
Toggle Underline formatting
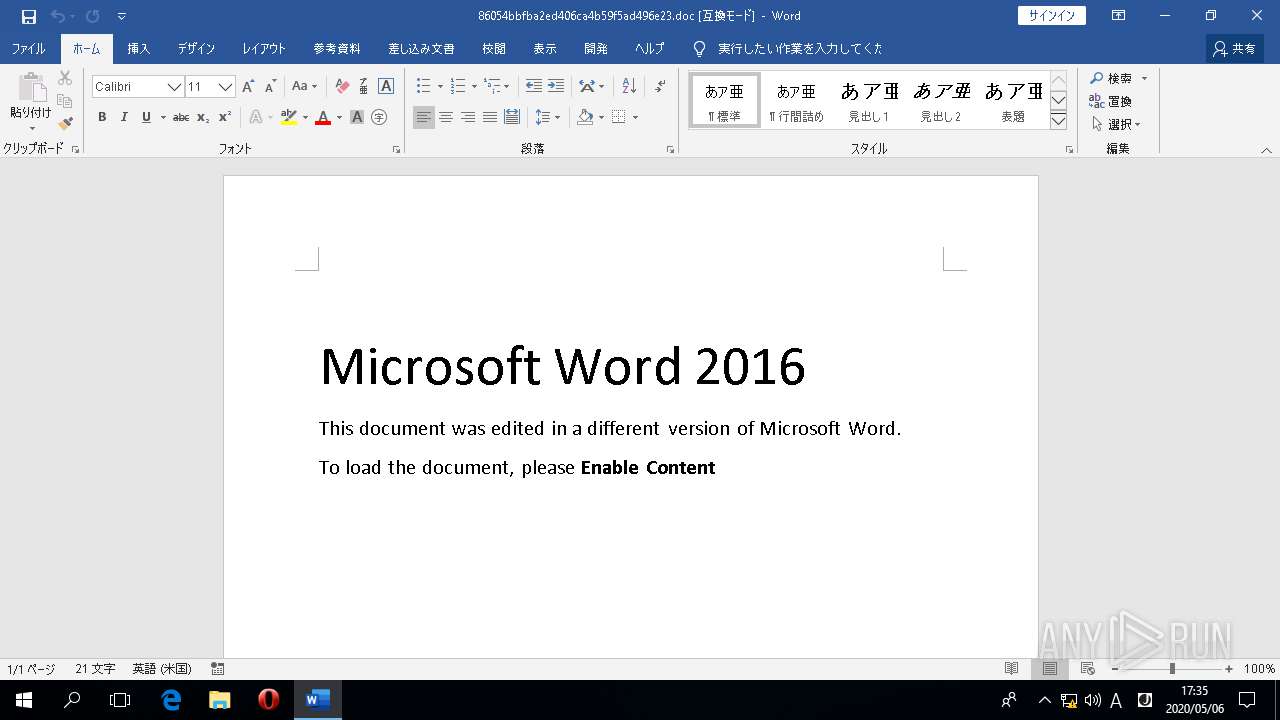(x=146, y=117)
